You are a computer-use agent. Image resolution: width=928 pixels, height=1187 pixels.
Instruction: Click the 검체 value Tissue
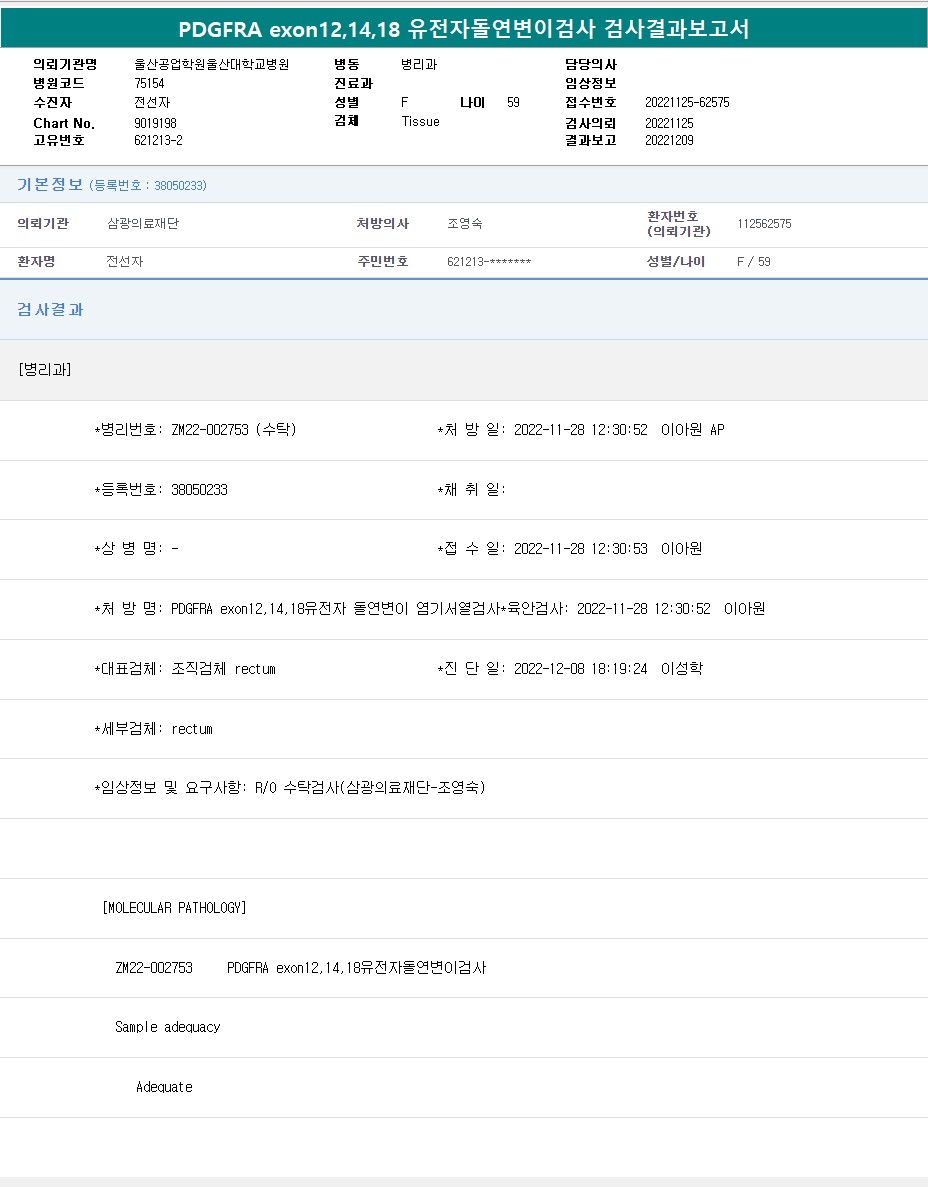tap(420, 121)
